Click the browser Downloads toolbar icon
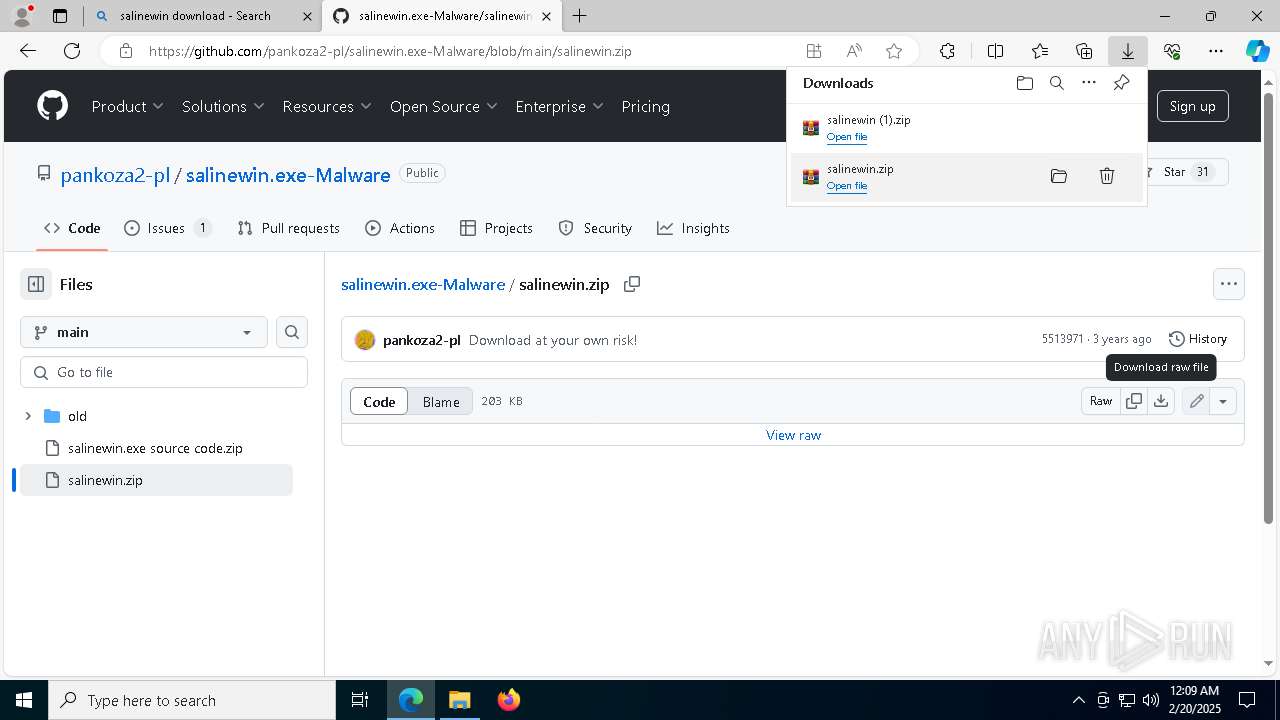 click(1127, 51)
